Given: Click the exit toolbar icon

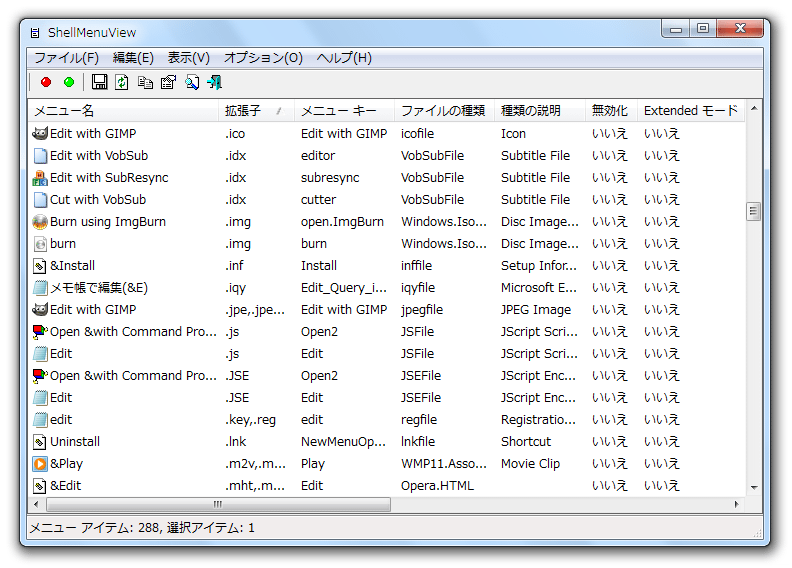Looking at the screenshot, I should 215,82.
